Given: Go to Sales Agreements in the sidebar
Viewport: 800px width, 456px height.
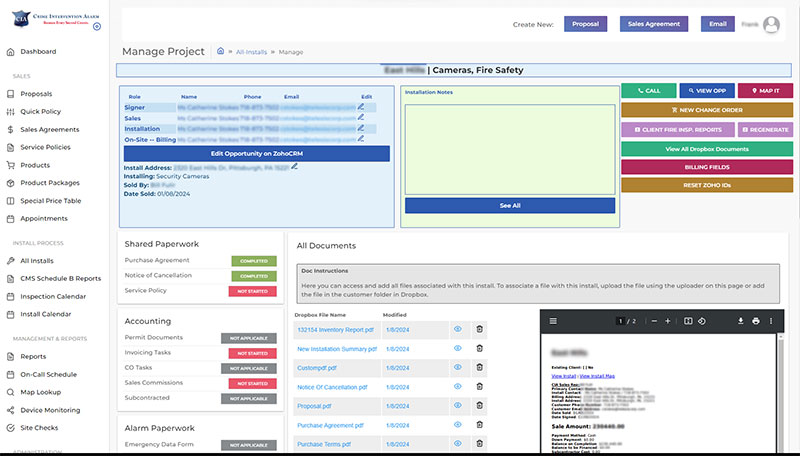Looking at the screenshot, I should click(49, 129).
